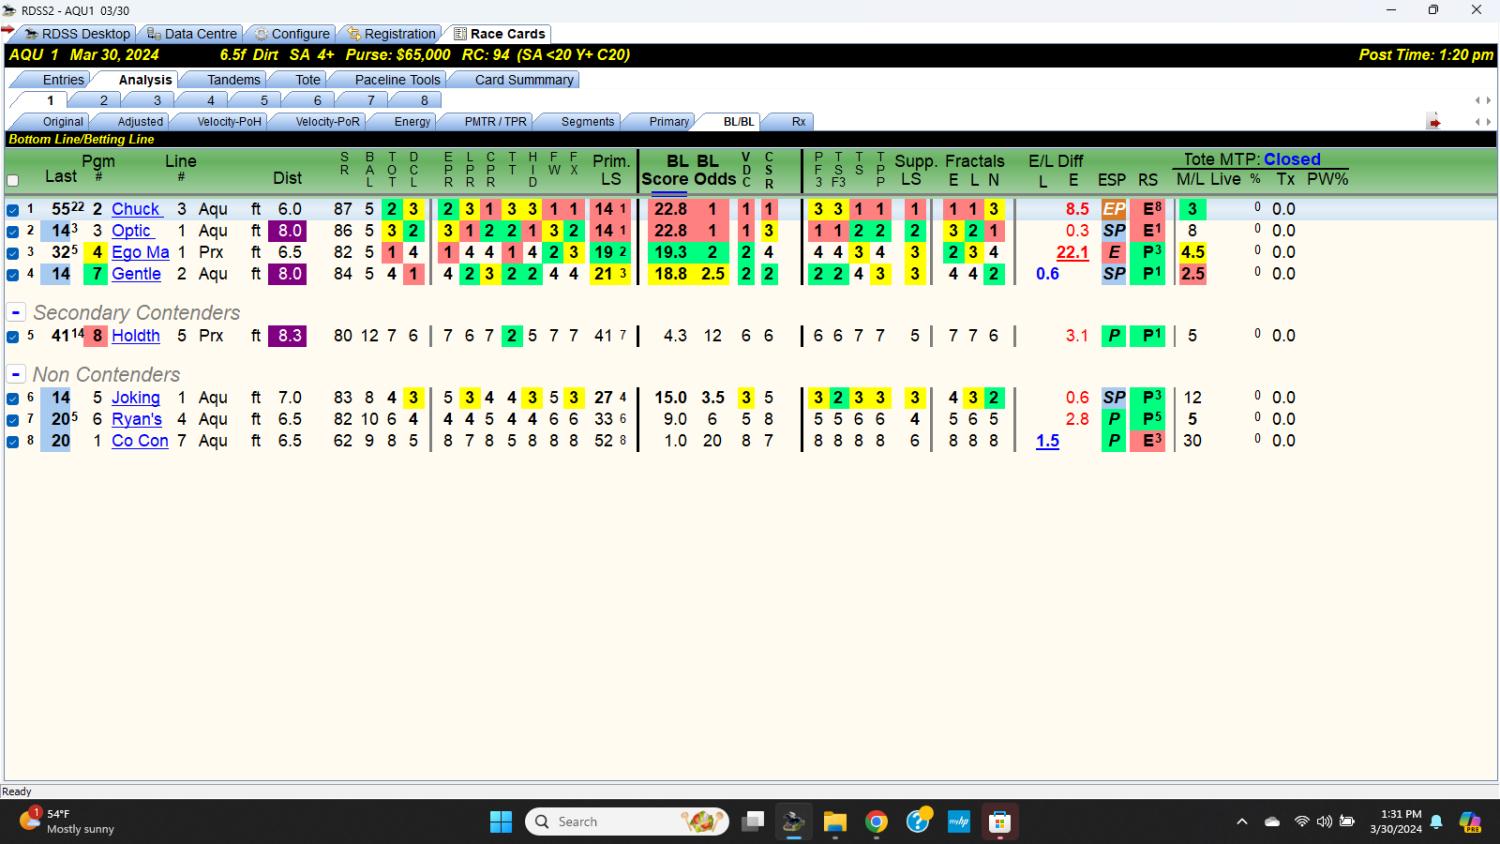Image resolution: width=1500 pixels, height=844 pixels.
Task: Switch to the Data Centre tab
Action: pos(192,34)
